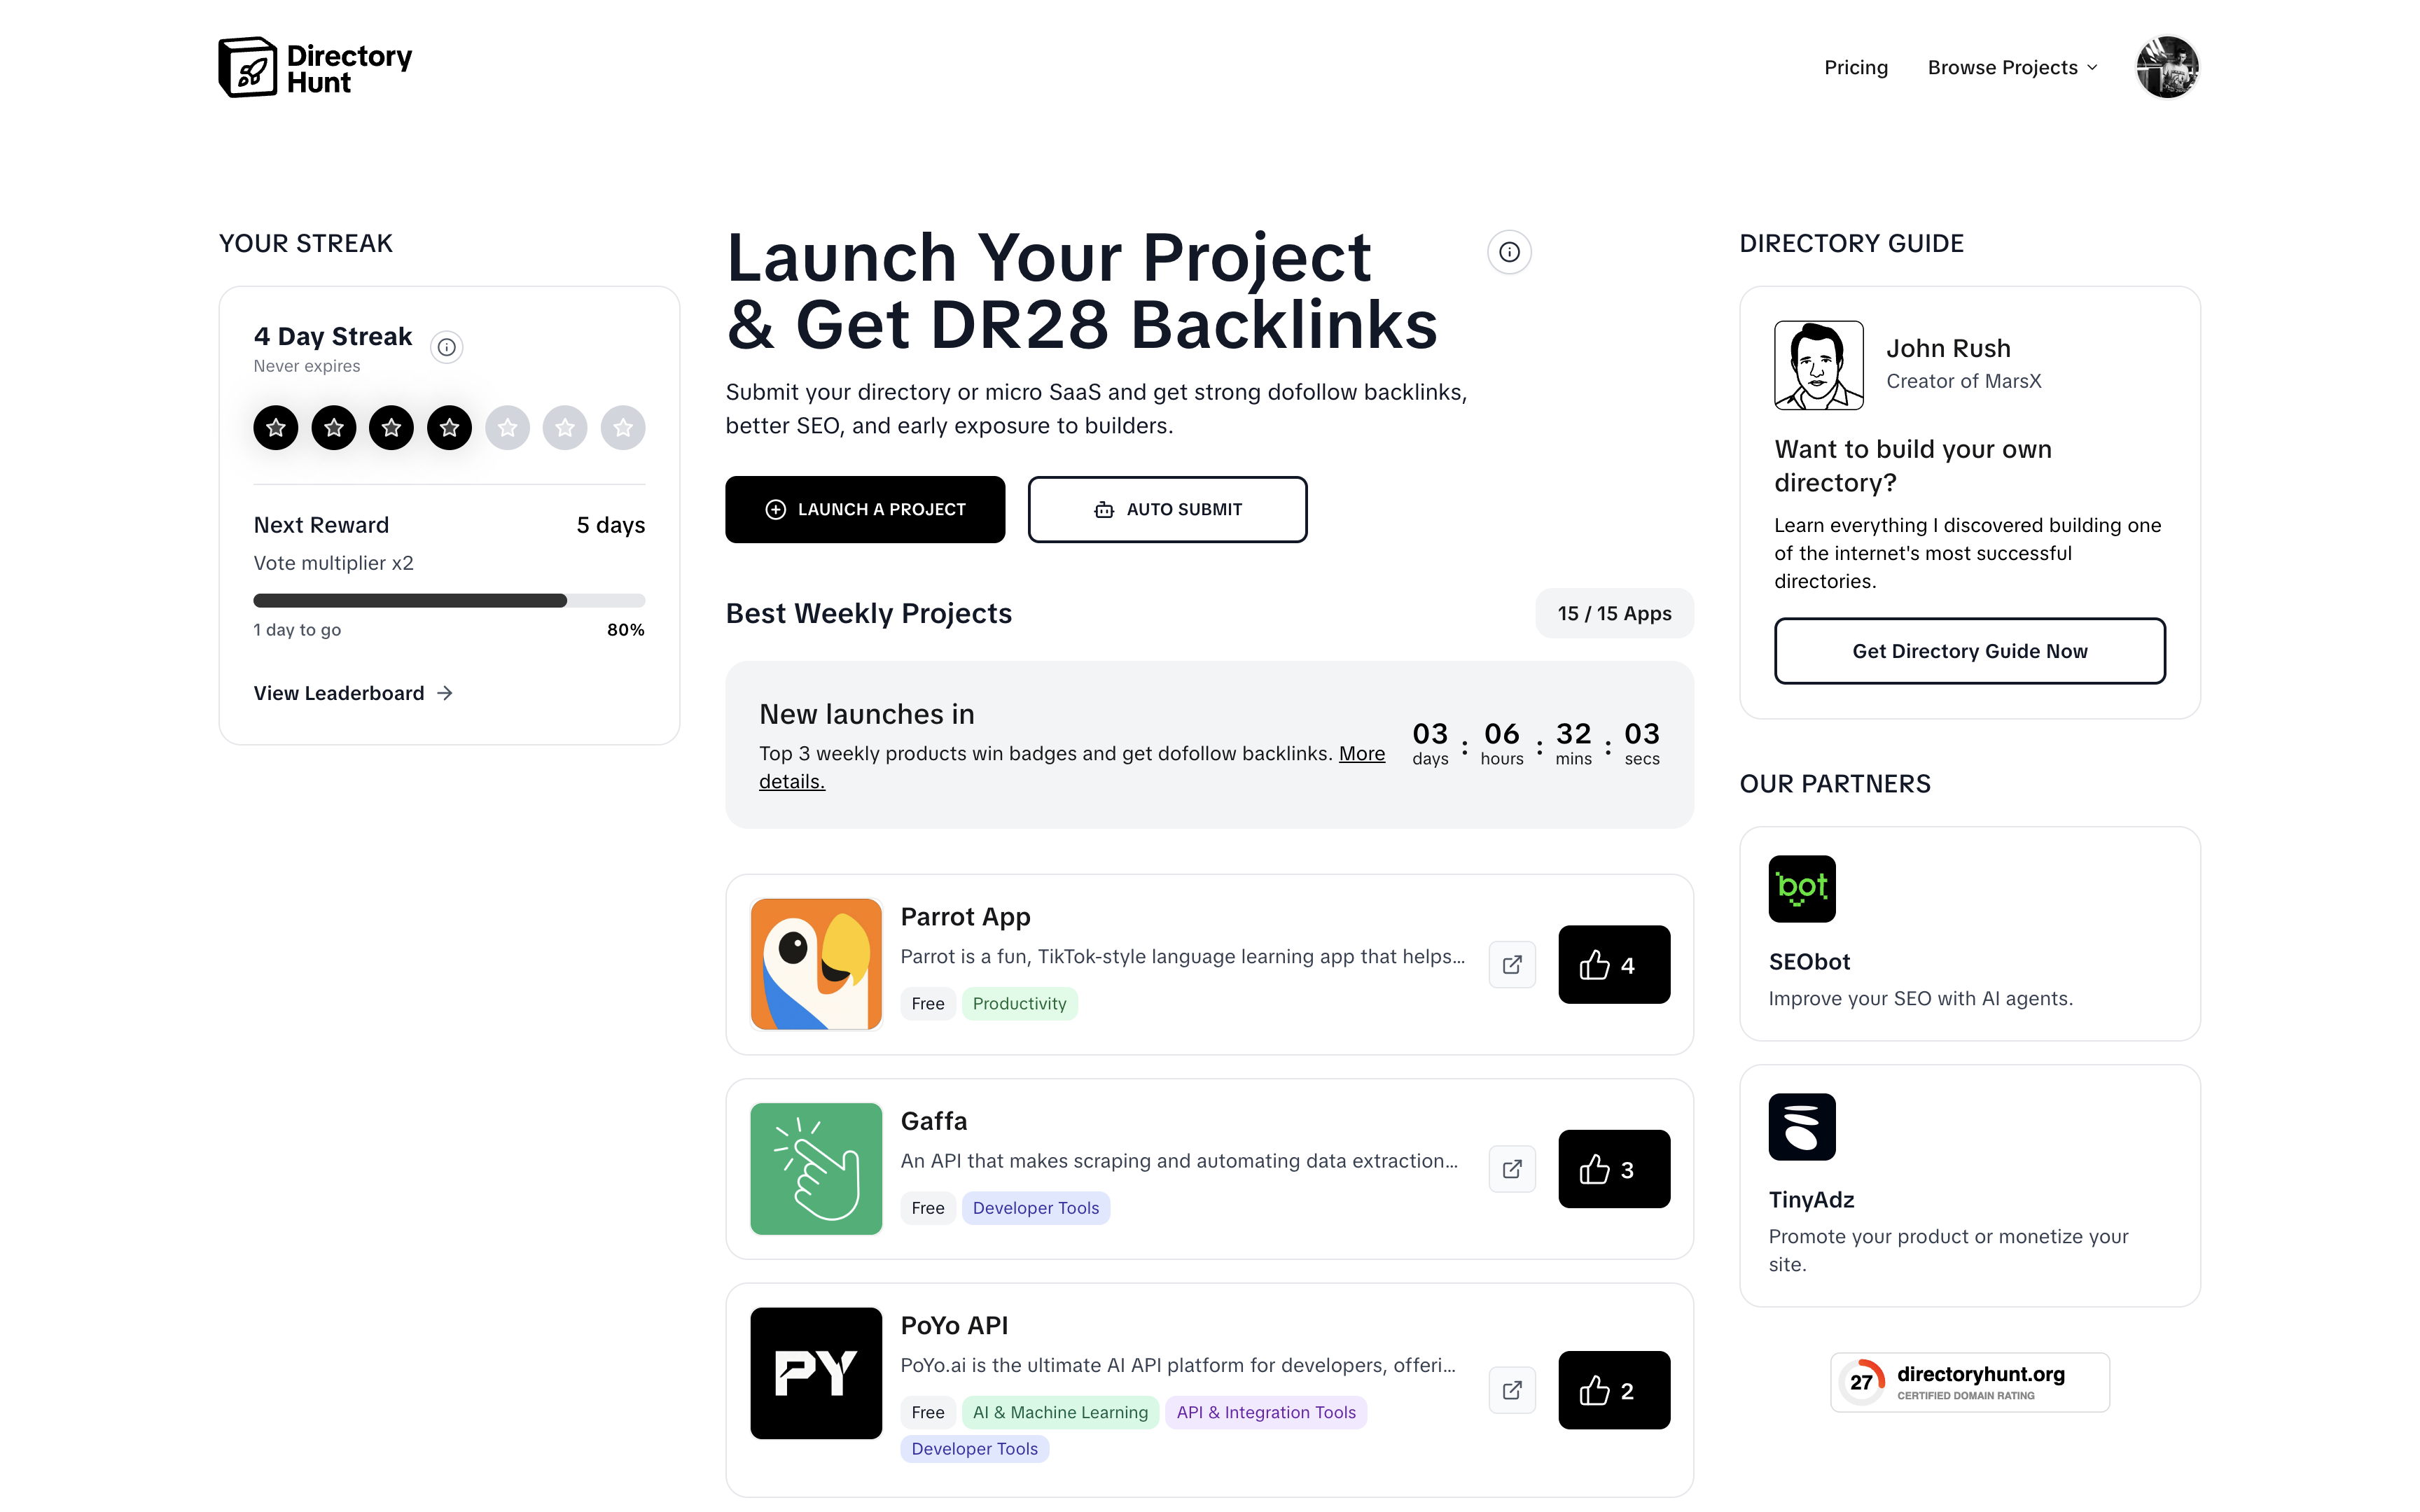Click the third filled streak star
Screen dimensions: 2420x1512
(x=392, y=428)
